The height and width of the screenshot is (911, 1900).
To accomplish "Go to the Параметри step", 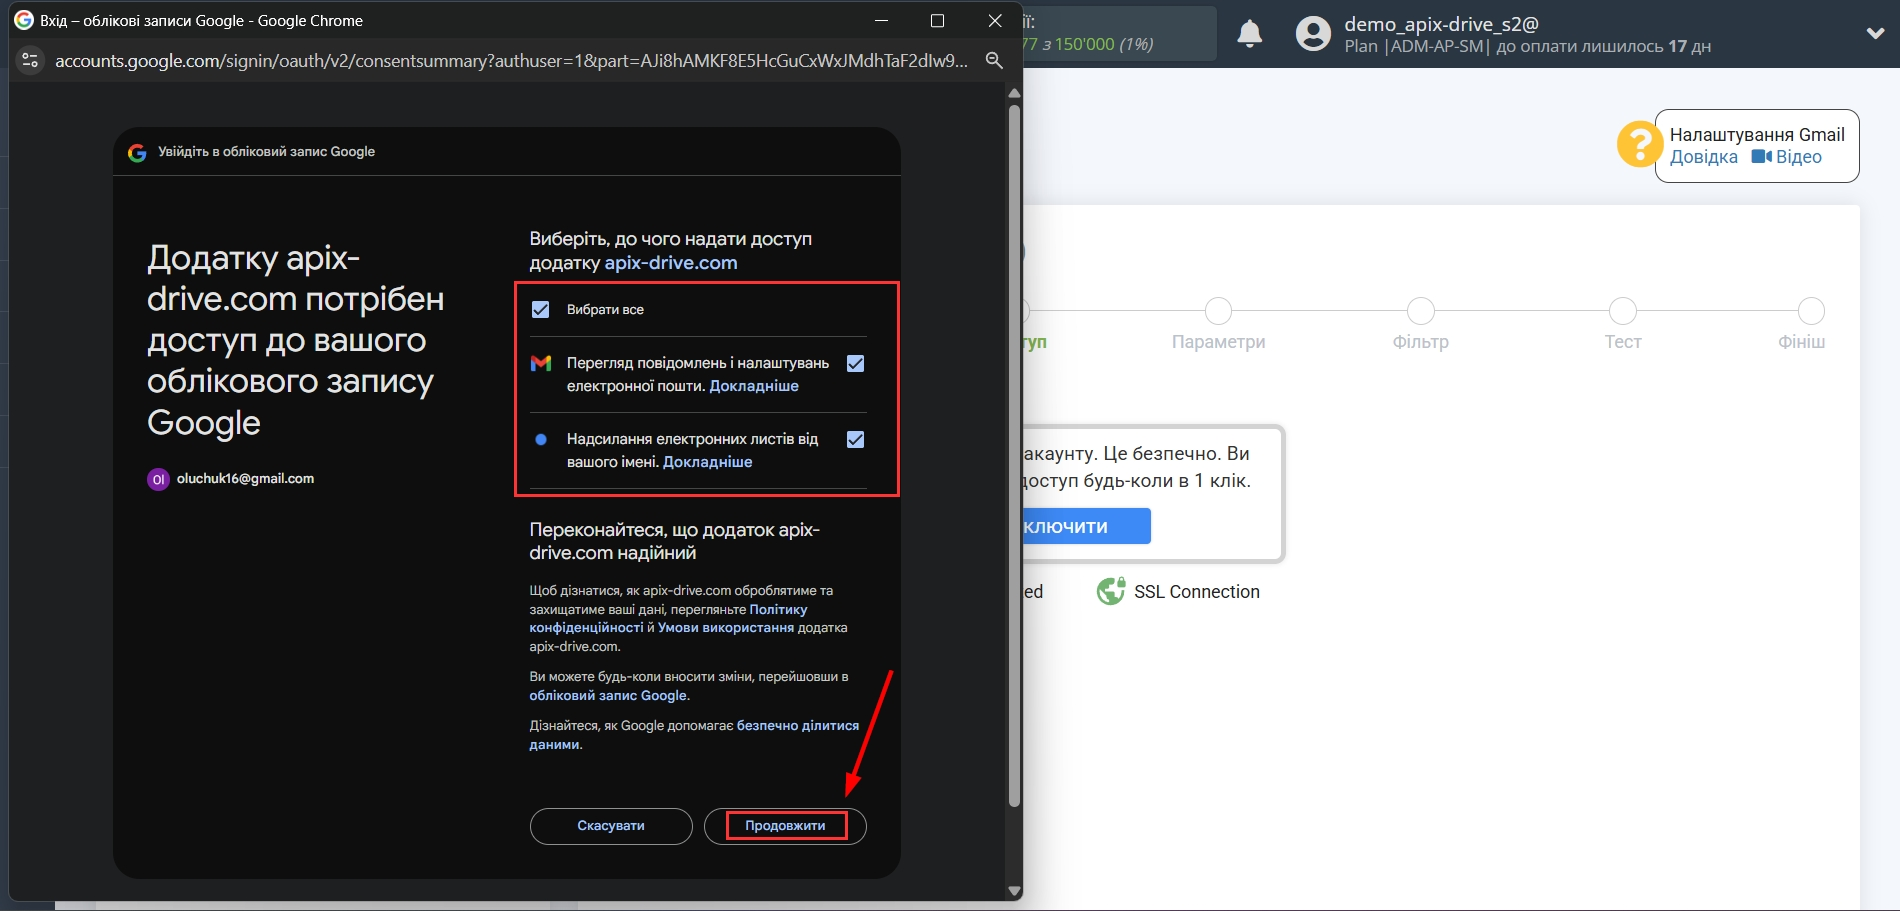I will click(x=1218, y=311).
